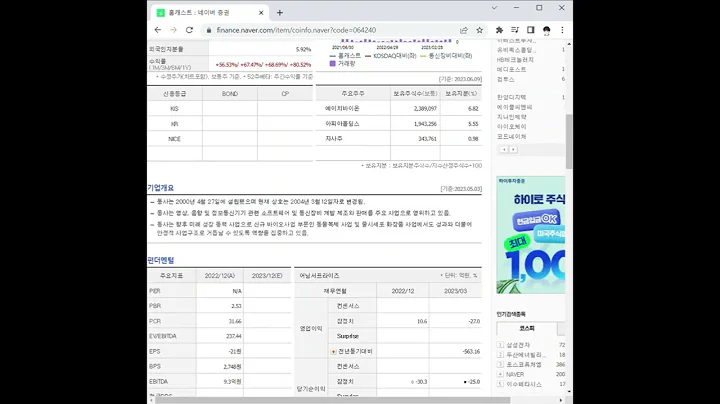Image resolution: width=720 pixels, height=404 pixels.
Task: Click the BPS row label
Action: 155,366
